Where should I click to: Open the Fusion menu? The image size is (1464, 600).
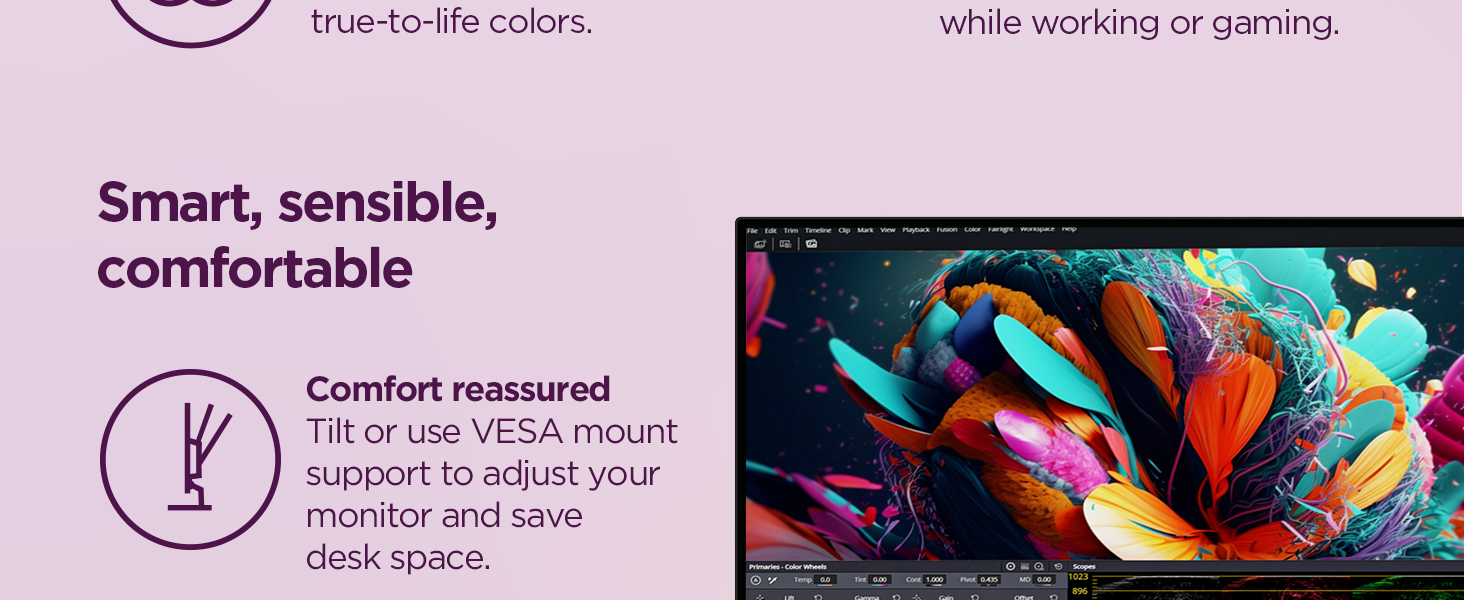coord(947,230)
